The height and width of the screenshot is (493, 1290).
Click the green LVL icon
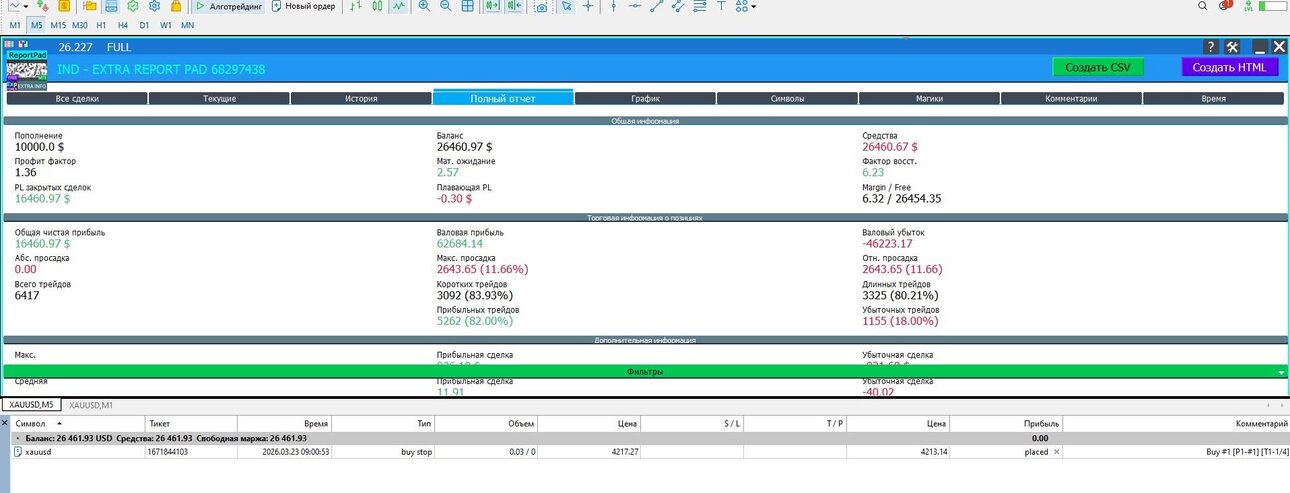pyautogui.click(x=1248, y=6)
